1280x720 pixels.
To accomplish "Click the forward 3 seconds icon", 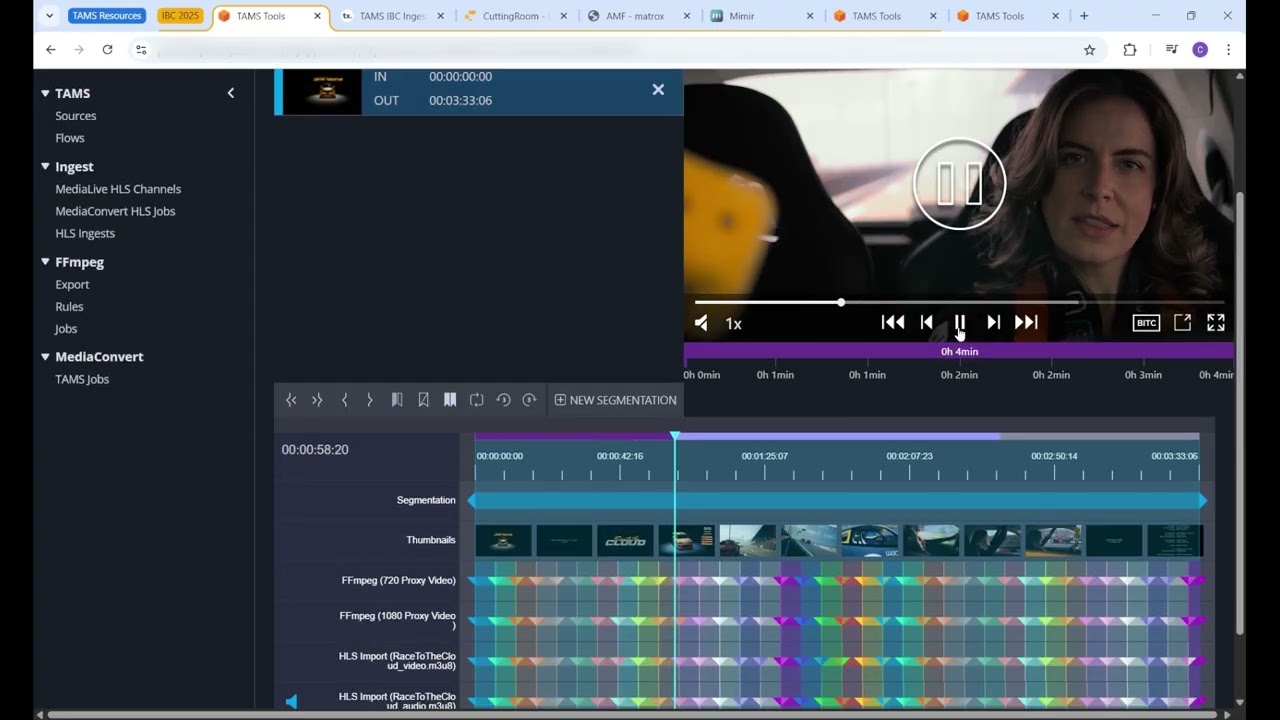I will pyautogui.click(x=529, y=400).
